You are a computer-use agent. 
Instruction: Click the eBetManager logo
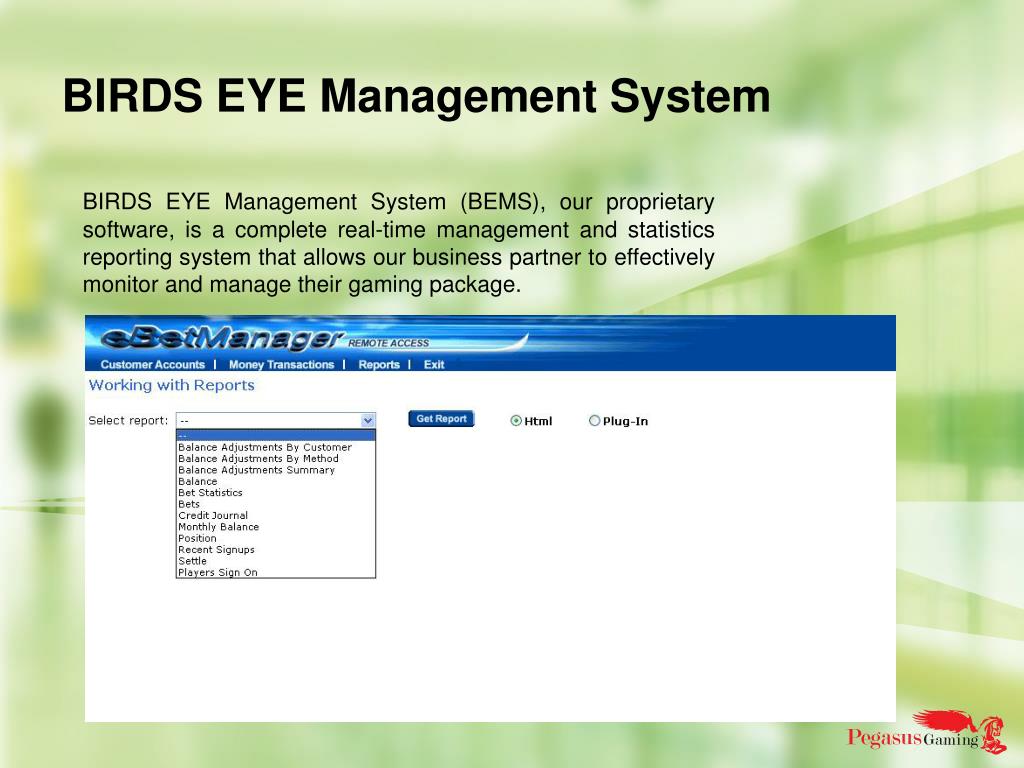222,338
